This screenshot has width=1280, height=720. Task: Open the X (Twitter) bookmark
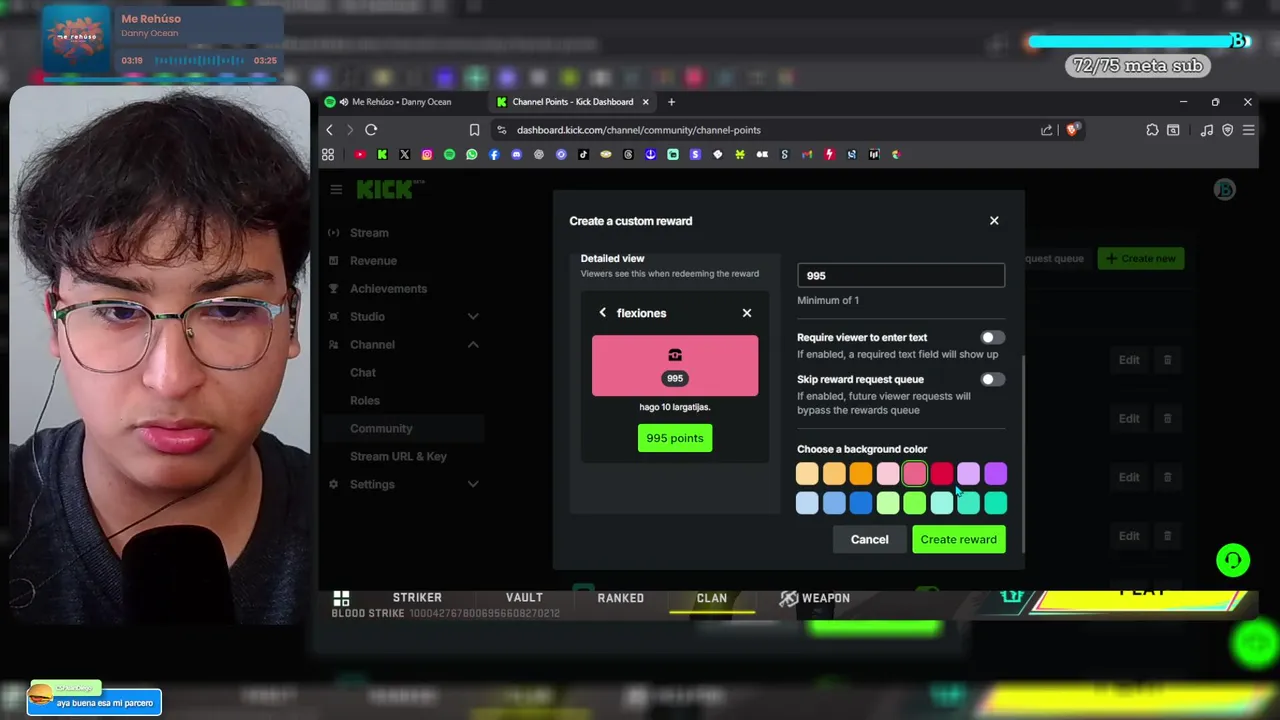tap(404, 154)
